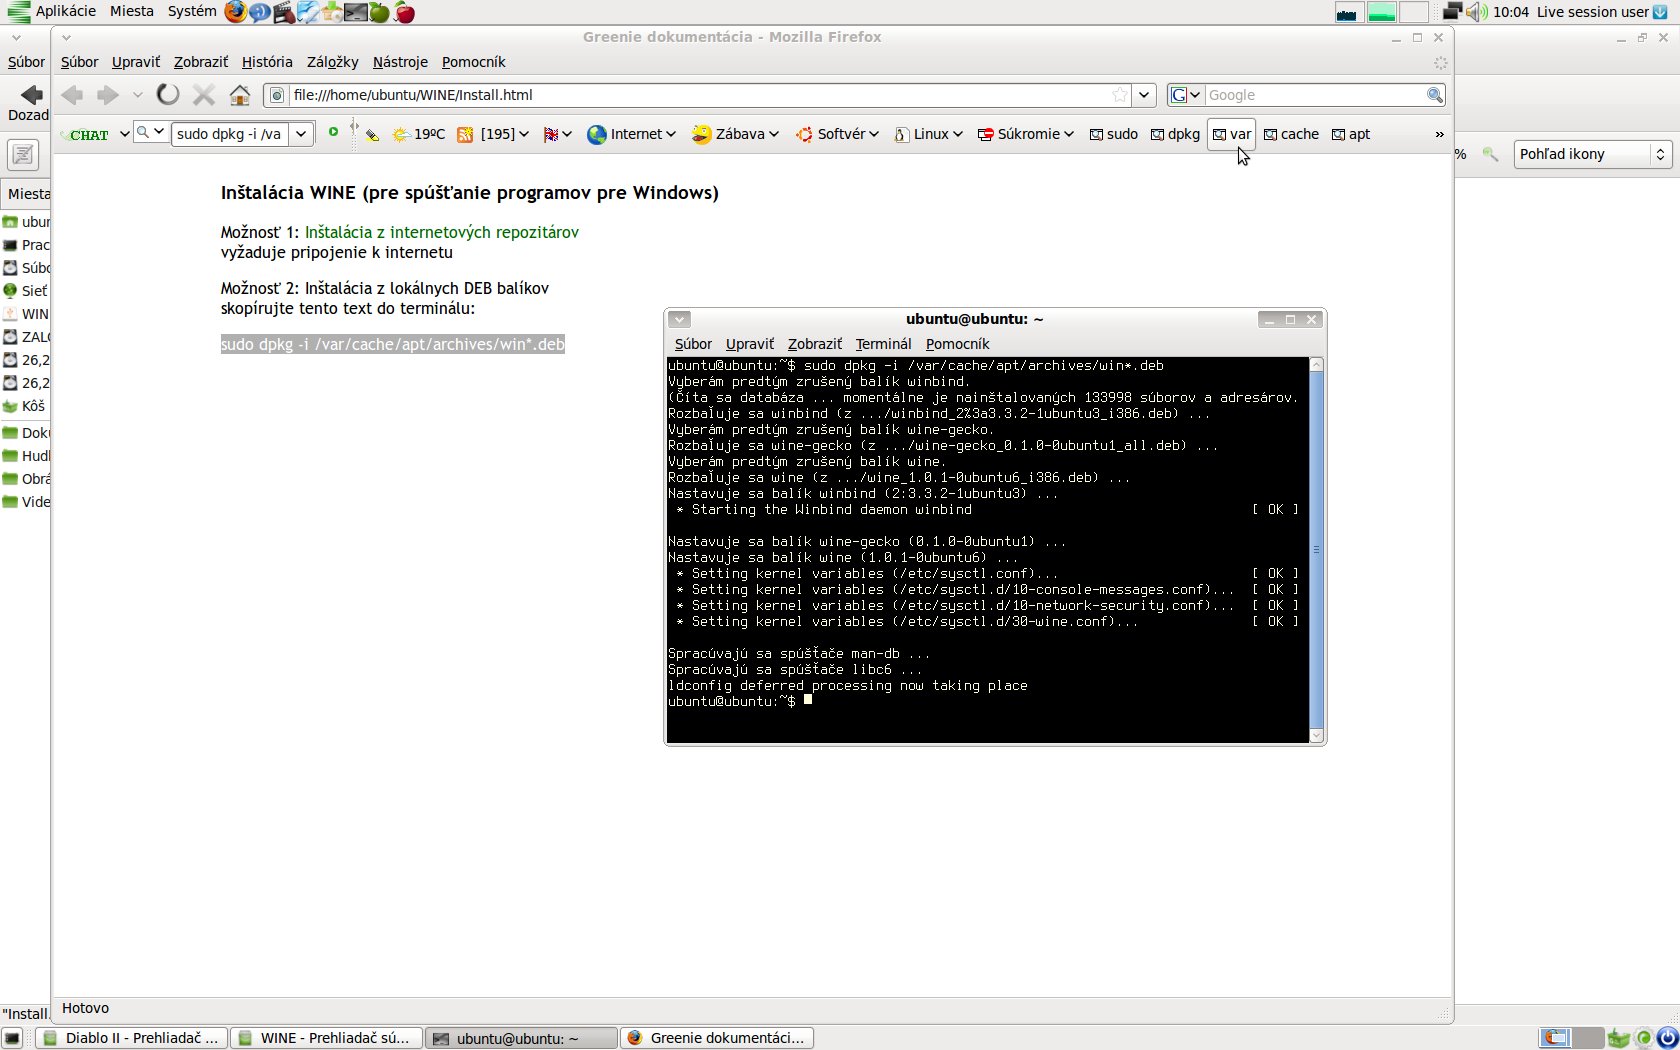Image resolution: width=1680 pixels, height=1050 pixels.
Task: Click the CHAT toolbar logo
Action: (88, 134)
